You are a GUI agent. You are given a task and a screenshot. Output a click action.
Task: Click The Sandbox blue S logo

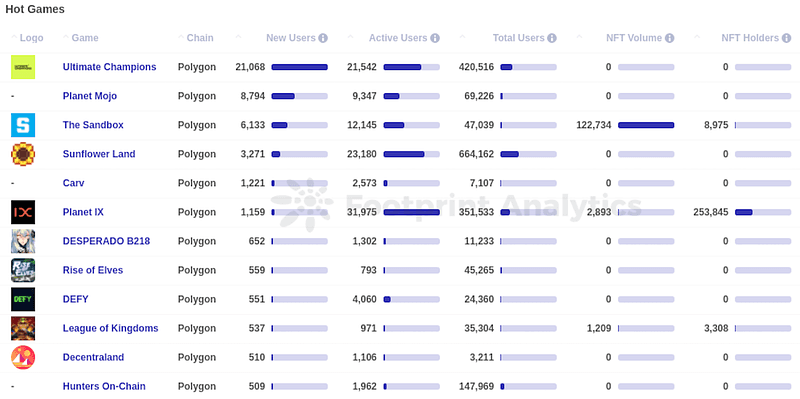click(23, 125)
